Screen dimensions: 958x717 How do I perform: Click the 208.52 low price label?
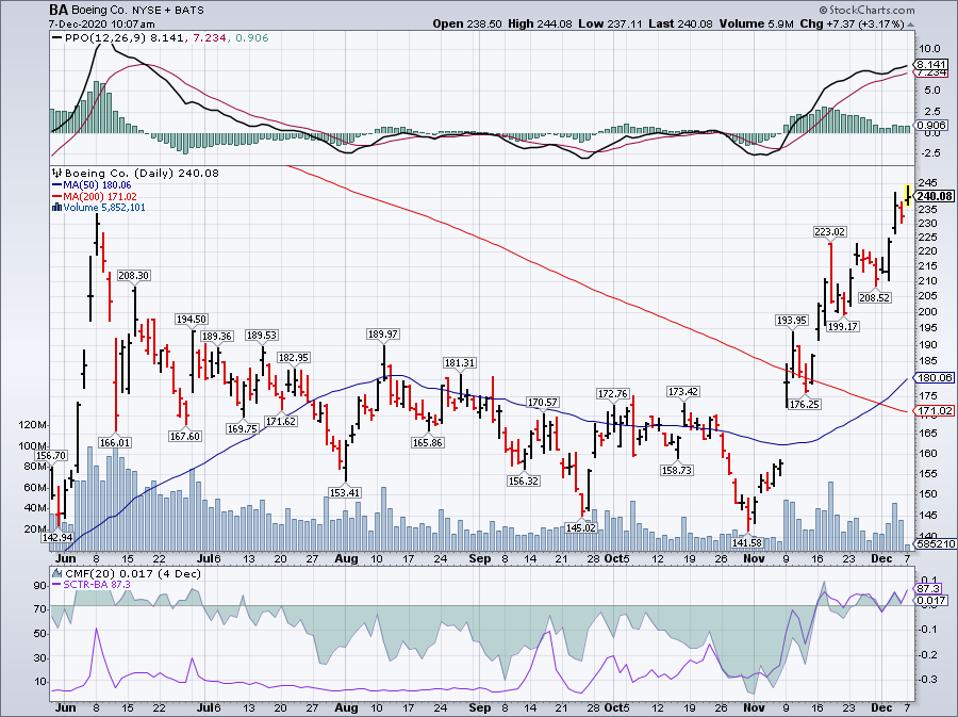(x=874, y=298)
